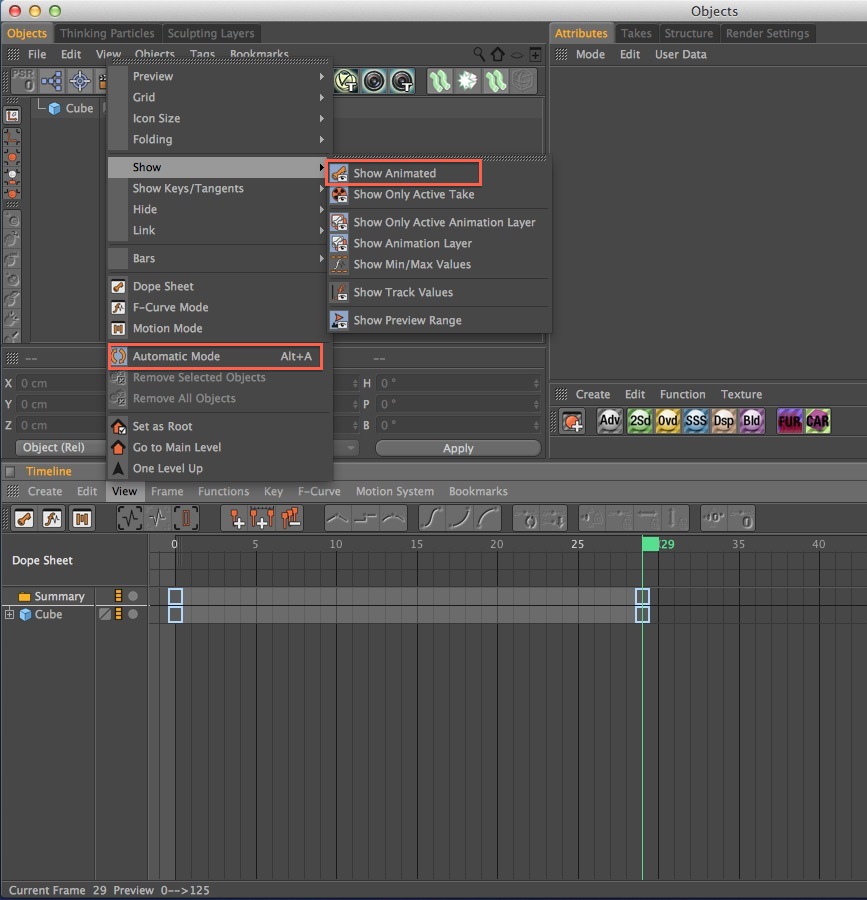The width and height of the screenshot is (867, 900).
Task: Click the search magnifier in Objects manager
Action: coord(479,54)
